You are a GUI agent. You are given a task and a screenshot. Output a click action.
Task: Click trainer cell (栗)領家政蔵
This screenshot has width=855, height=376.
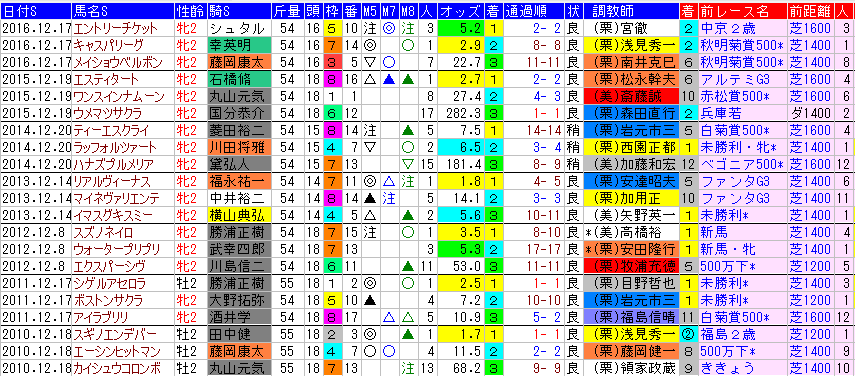[x=630, y=368]
